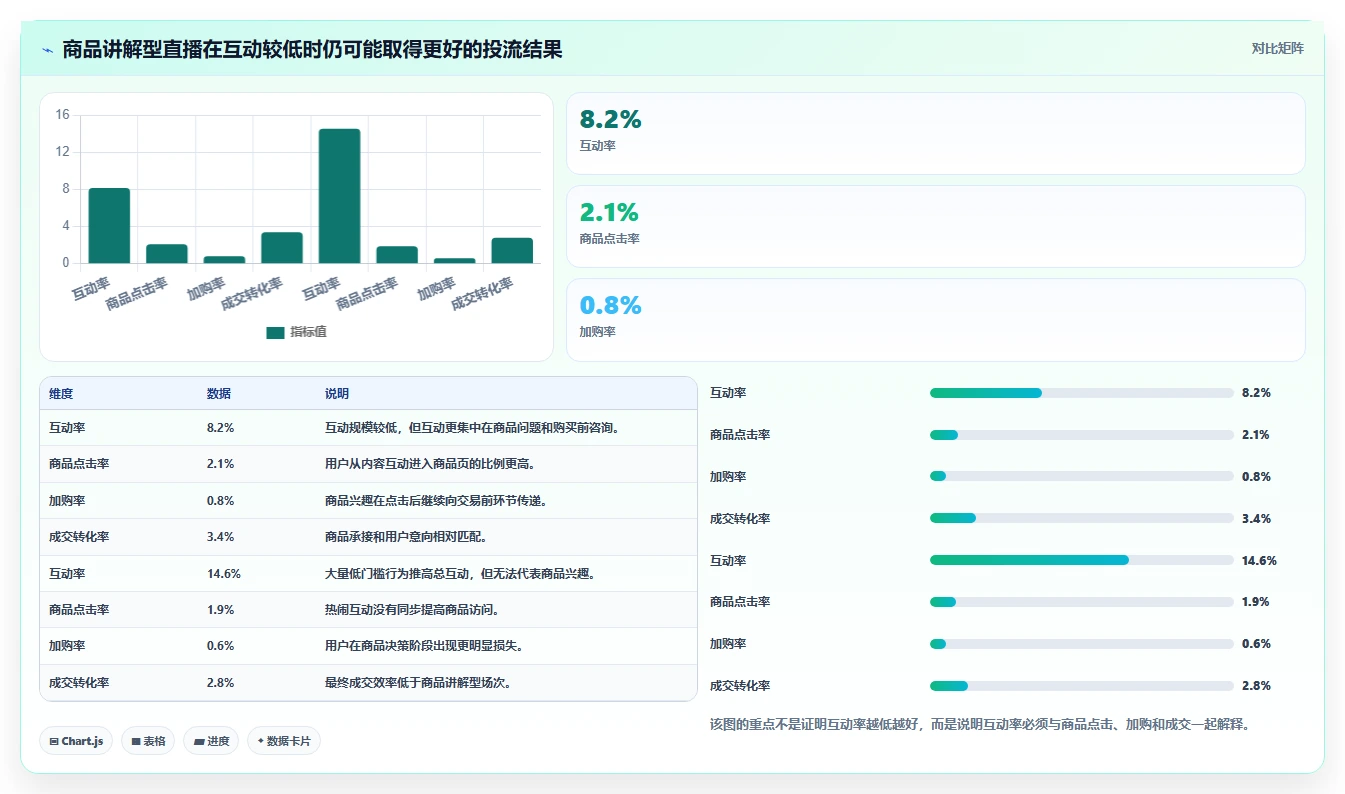Click the lightning icon beside the title
The height and width of the screenshot is (794, 1345).
tap(47, 50)
